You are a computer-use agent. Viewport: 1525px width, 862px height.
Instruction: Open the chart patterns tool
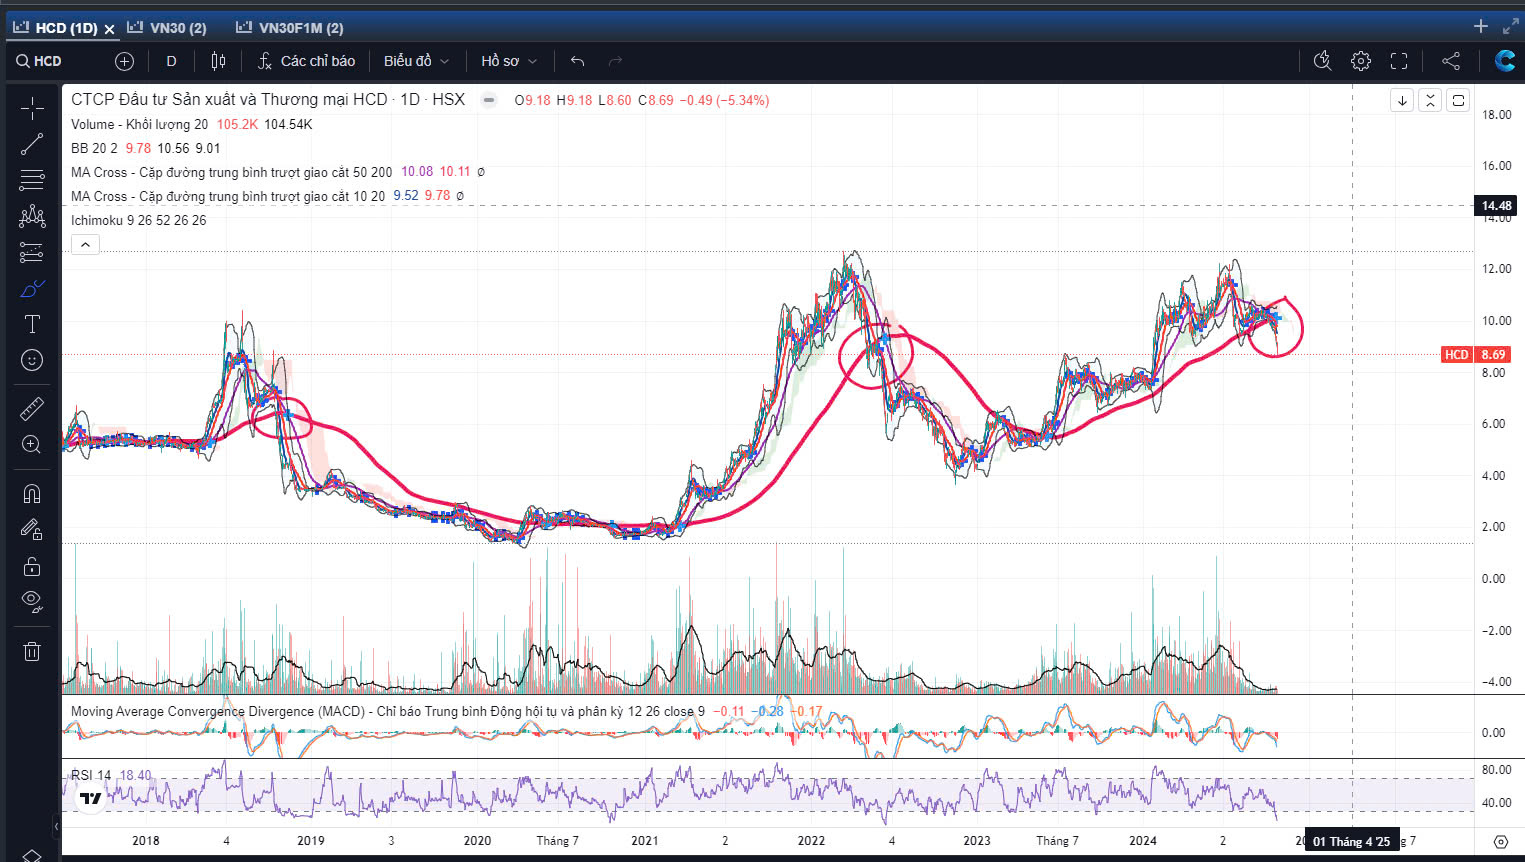pos(32,216)
